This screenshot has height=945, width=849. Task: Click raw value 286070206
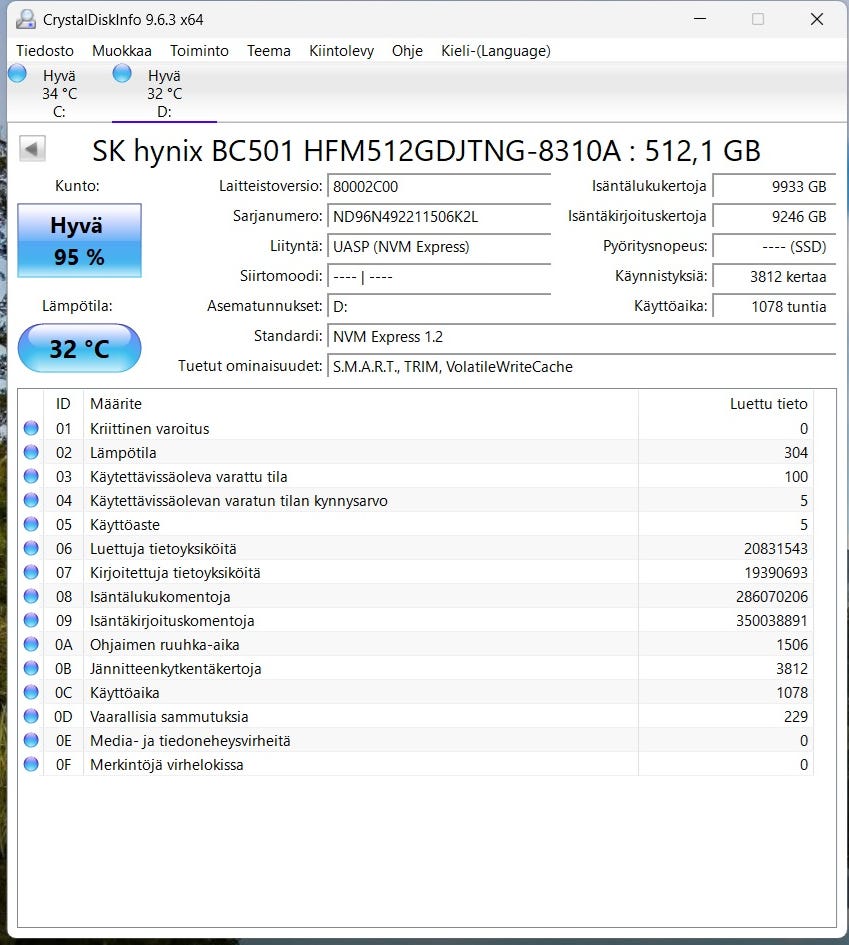772,597
